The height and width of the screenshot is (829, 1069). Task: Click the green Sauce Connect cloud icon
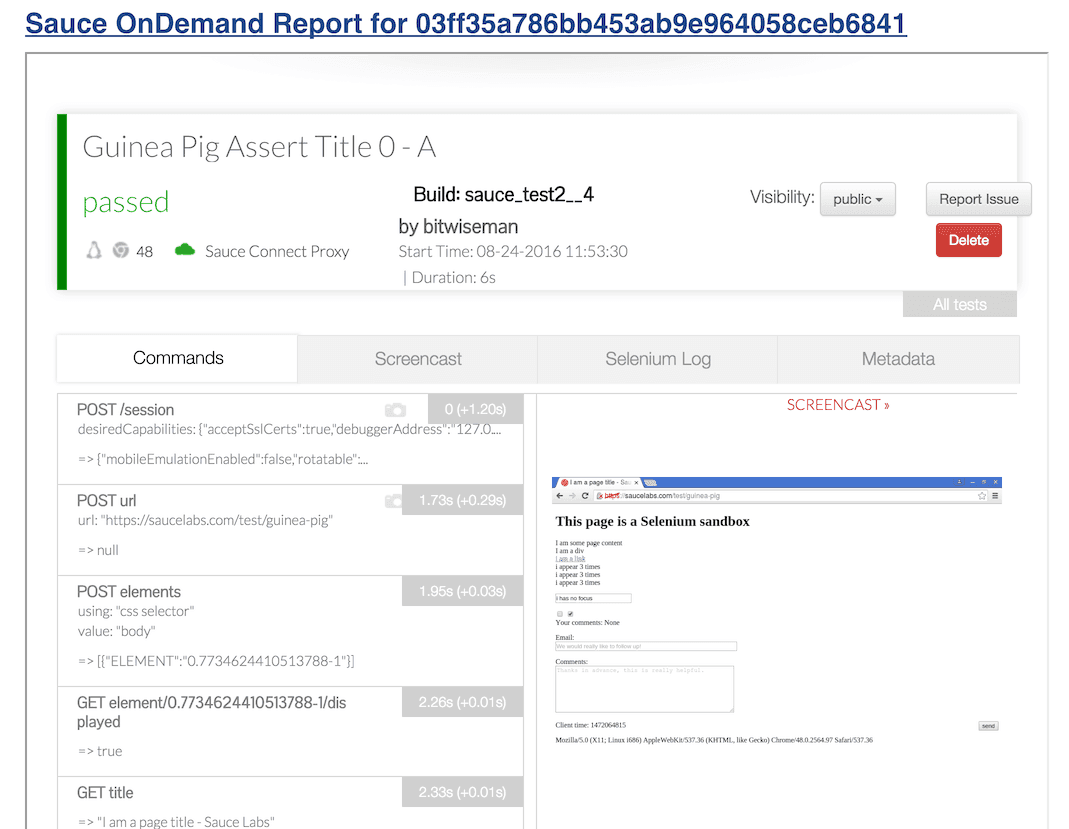click(x=184, y=251)
